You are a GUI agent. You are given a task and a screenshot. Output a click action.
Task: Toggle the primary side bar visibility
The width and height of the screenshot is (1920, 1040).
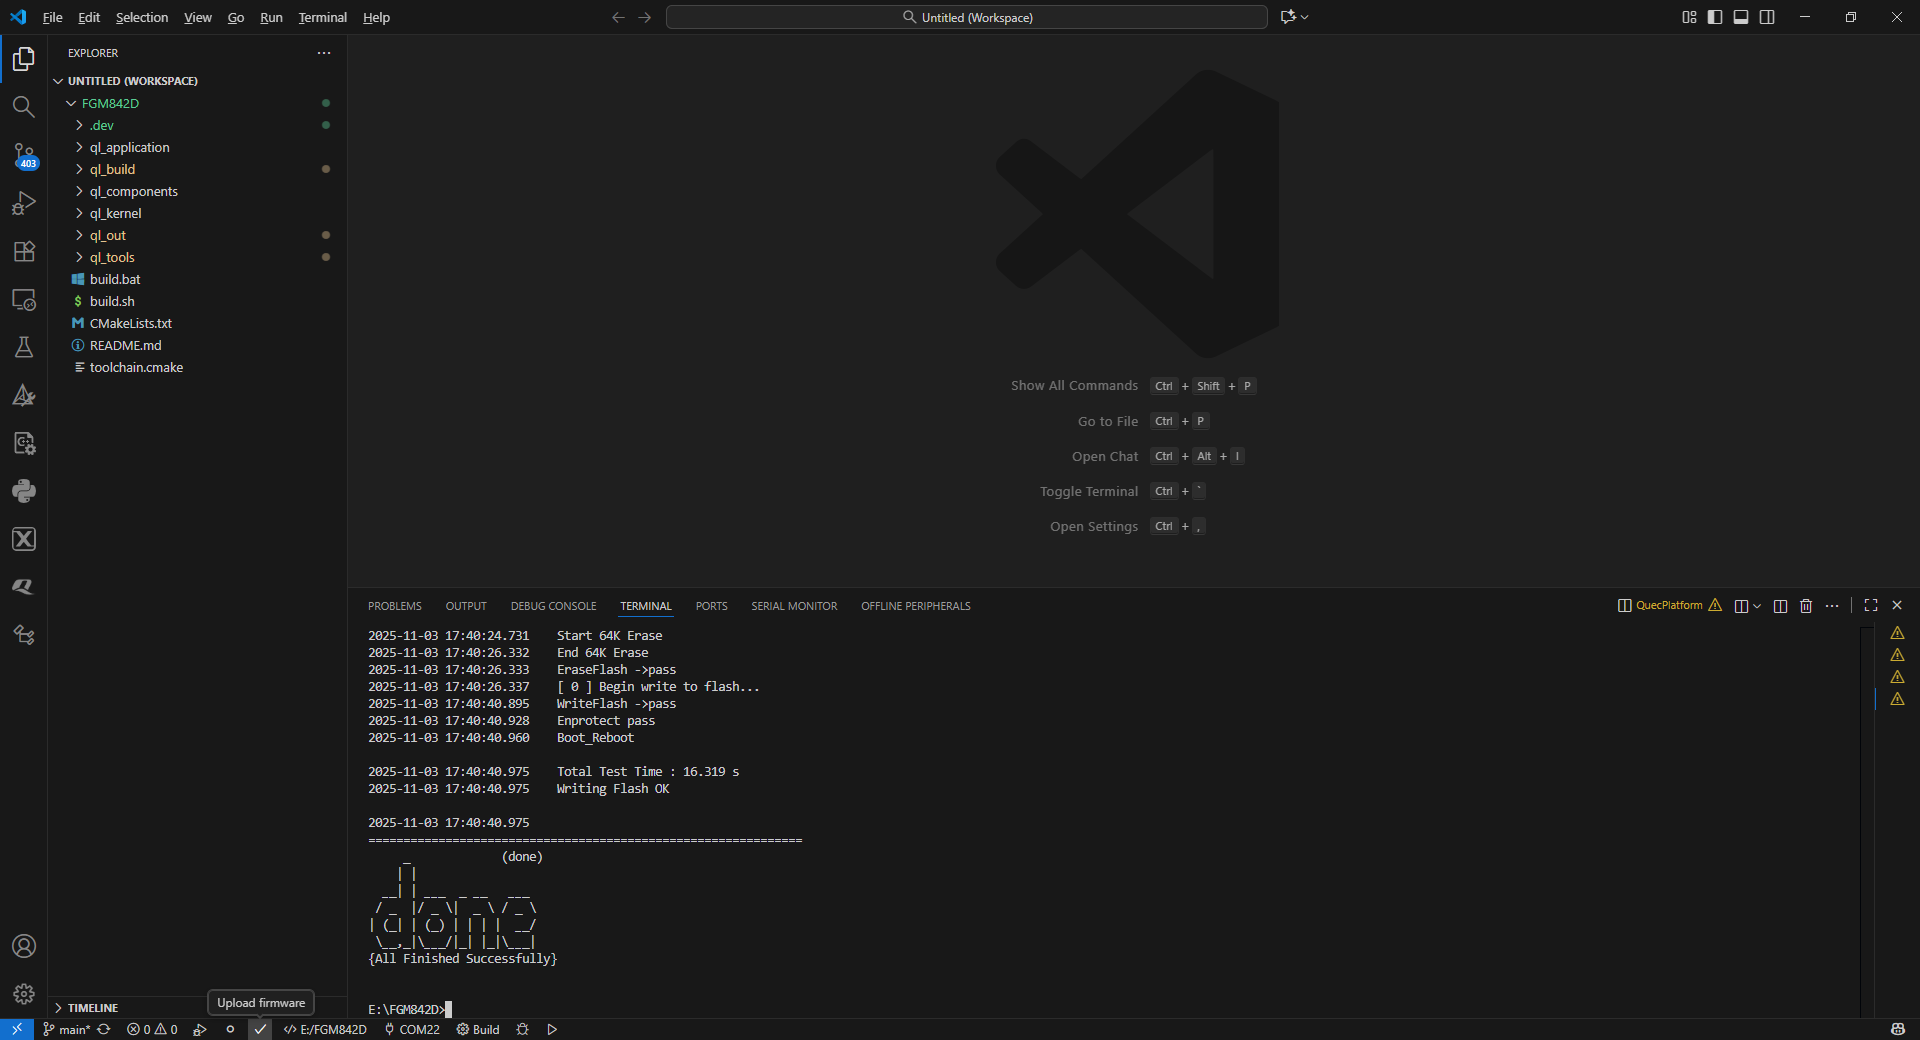pos(1715,17)
